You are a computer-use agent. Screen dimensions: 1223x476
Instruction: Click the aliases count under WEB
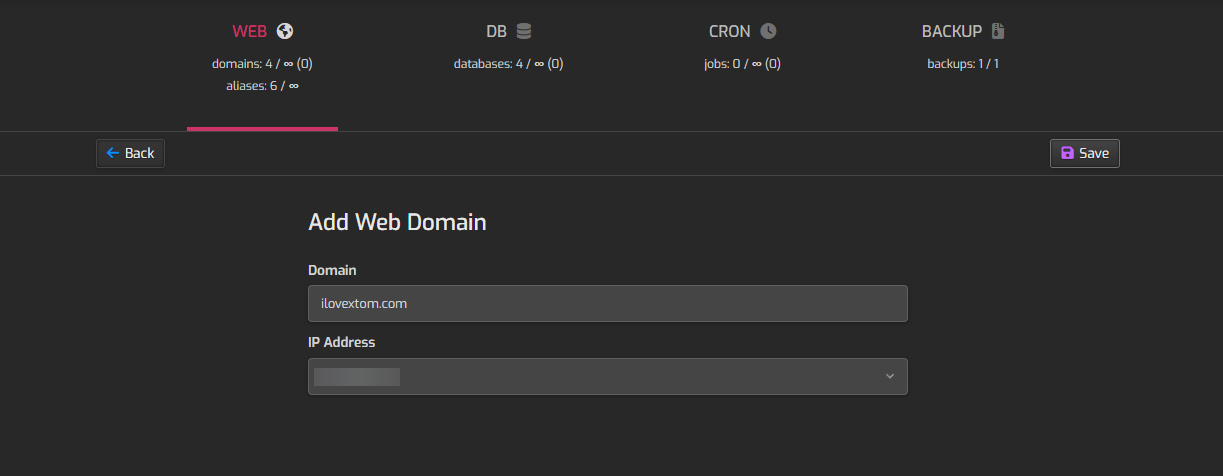click(x=262, y=86)
